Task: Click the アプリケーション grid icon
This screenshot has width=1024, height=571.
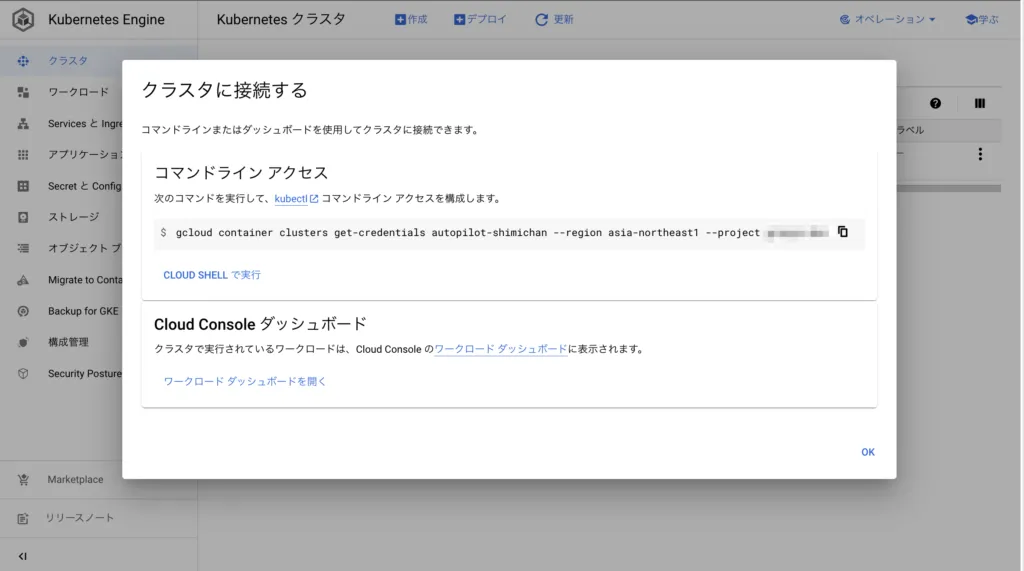Action: point(23,155)
